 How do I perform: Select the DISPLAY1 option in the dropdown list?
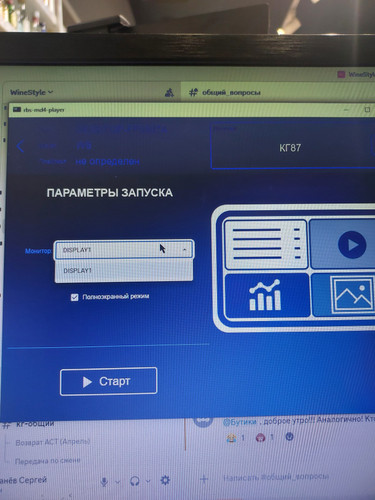click(x=123, y=271)
